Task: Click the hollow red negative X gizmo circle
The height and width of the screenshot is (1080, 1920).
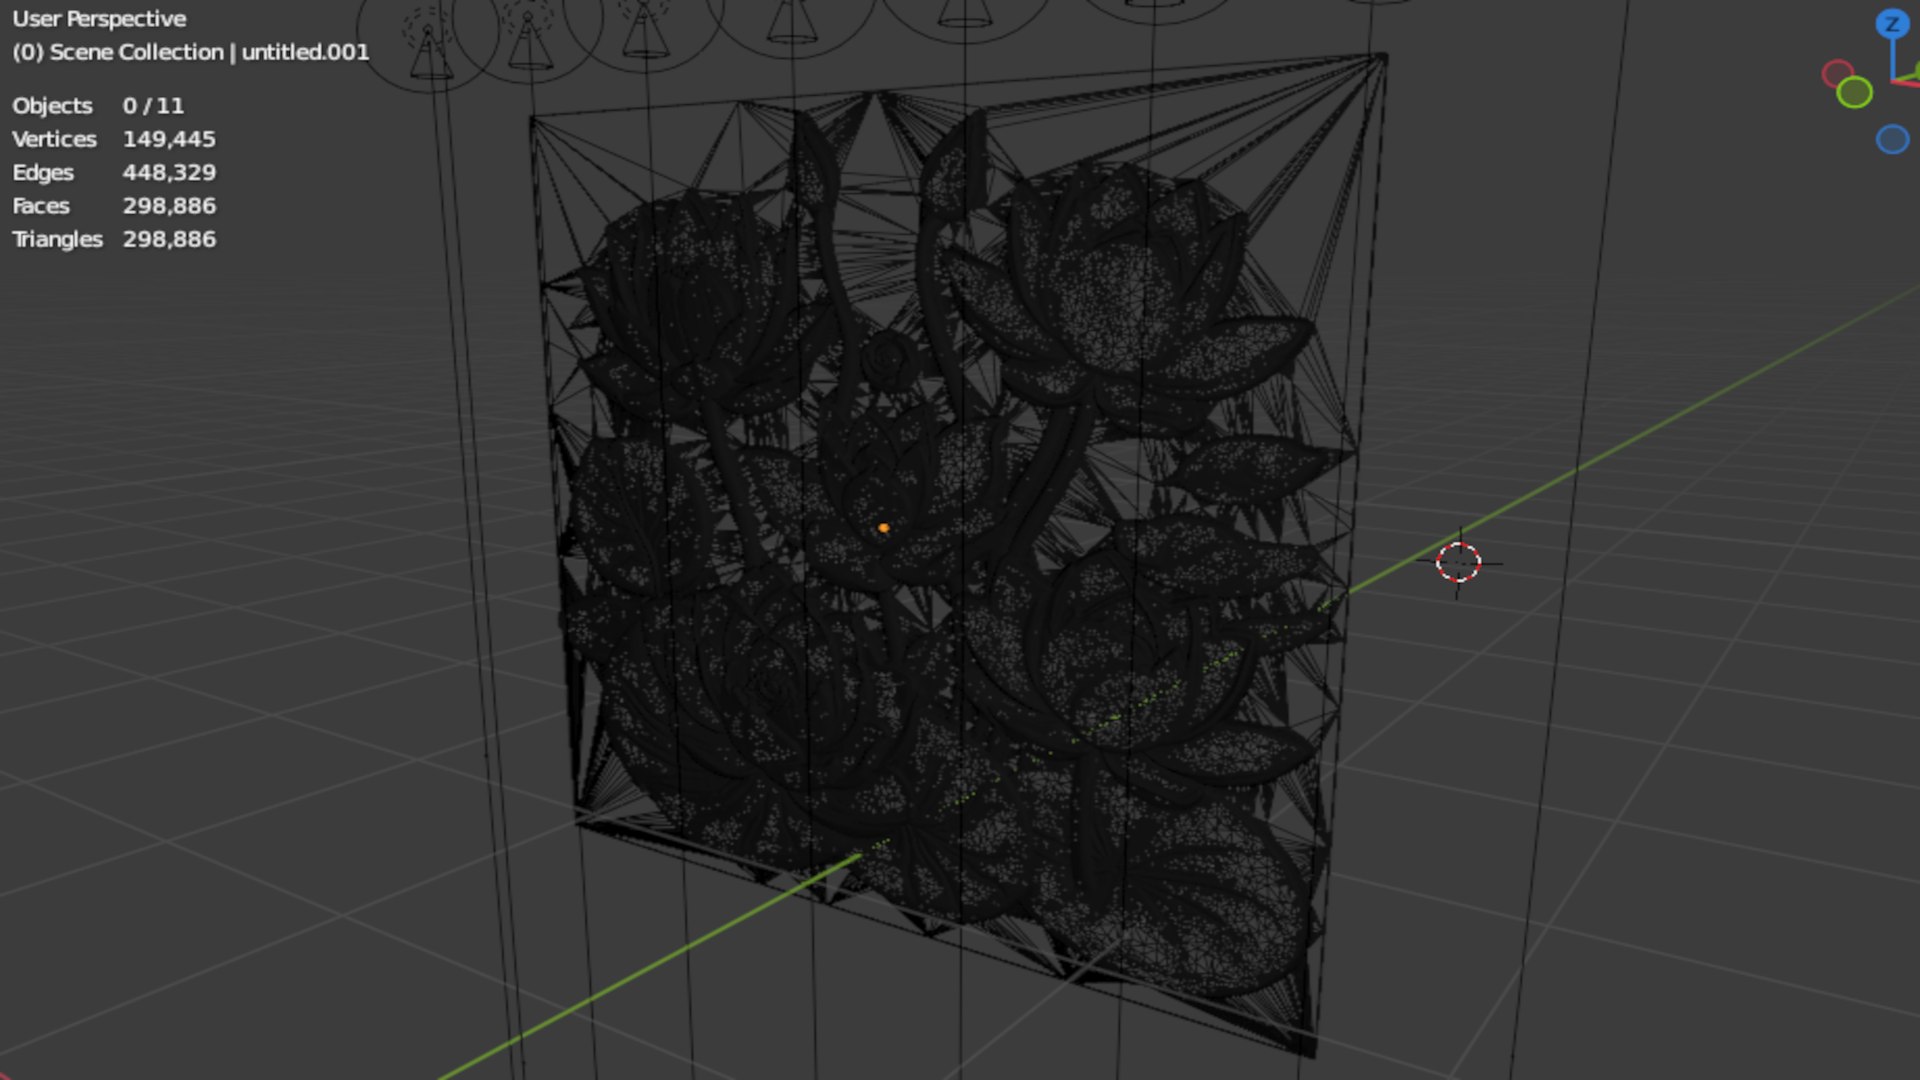Action: pyautogui.click(x=1837, y=74)
